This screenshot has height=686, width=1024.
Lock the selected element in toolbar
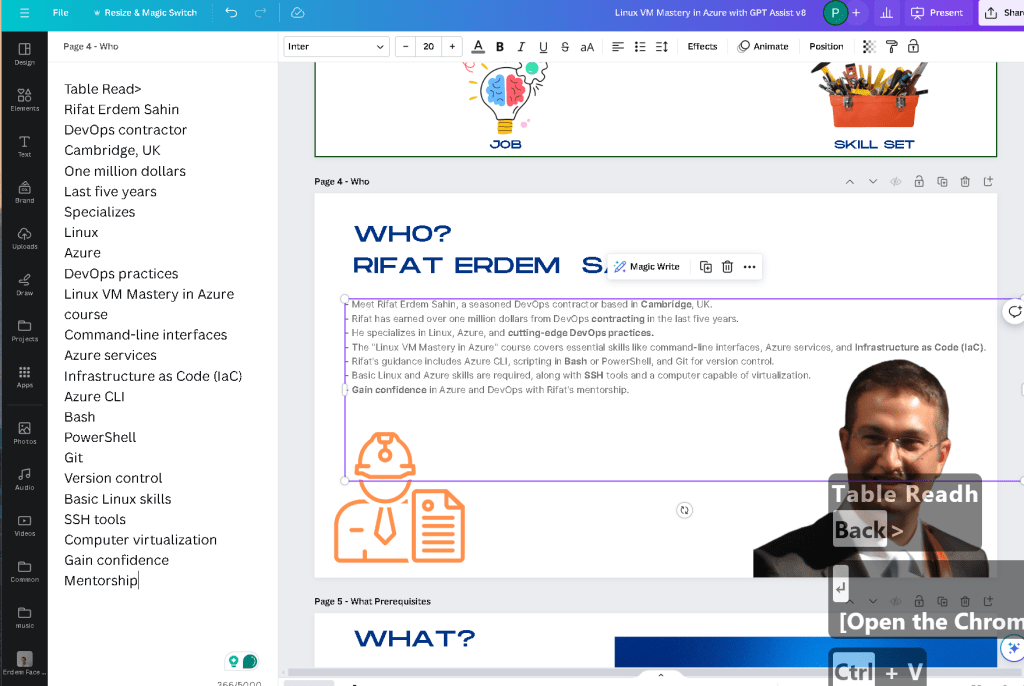pyautogui.click(x=913, y=46)
